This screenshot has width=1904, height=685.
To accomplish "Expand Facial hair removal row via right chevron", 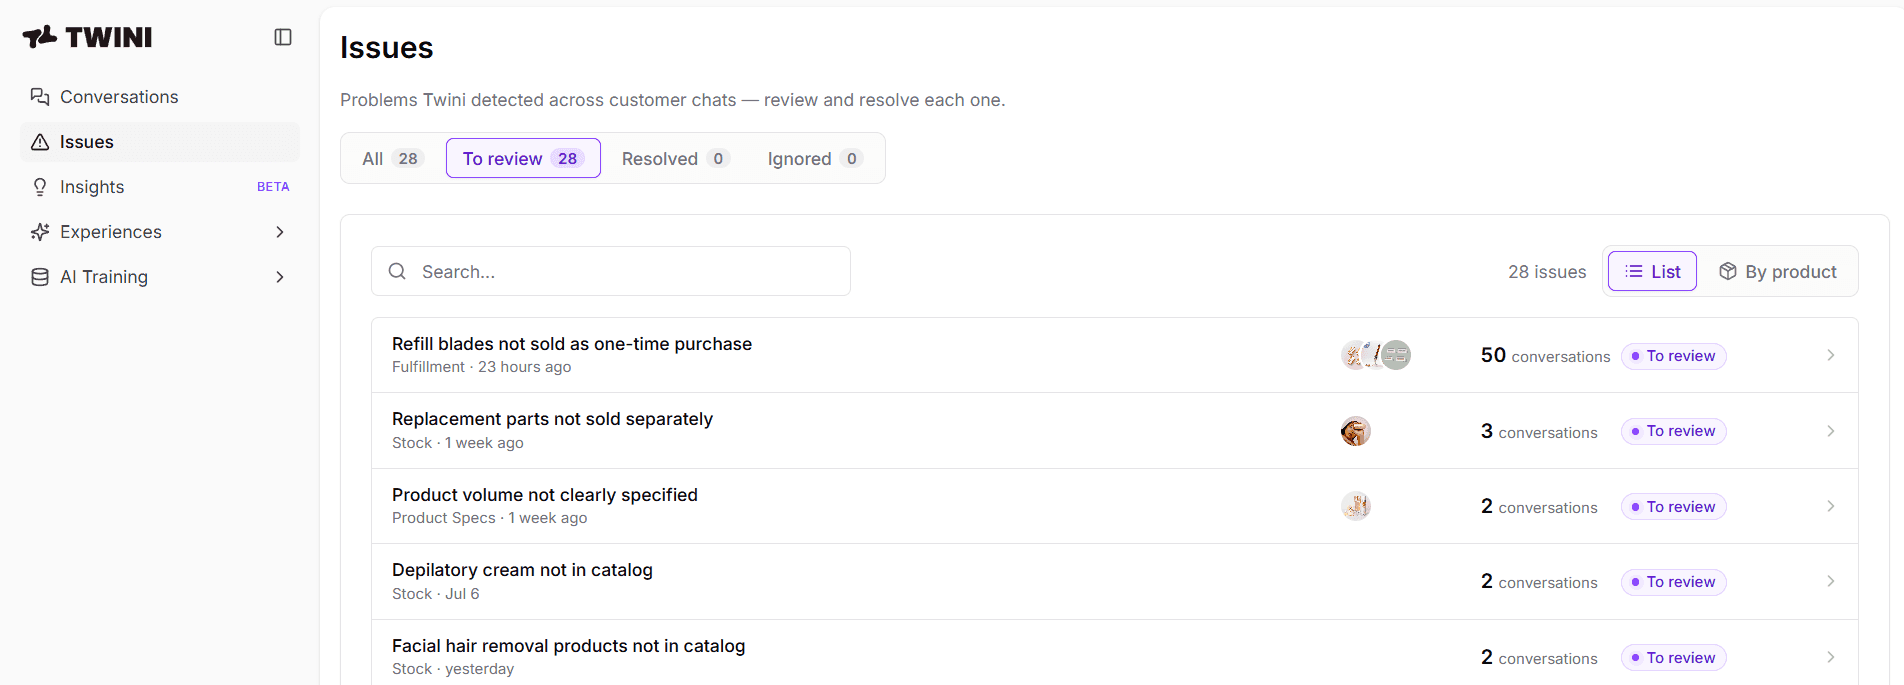I will 1831,657.
